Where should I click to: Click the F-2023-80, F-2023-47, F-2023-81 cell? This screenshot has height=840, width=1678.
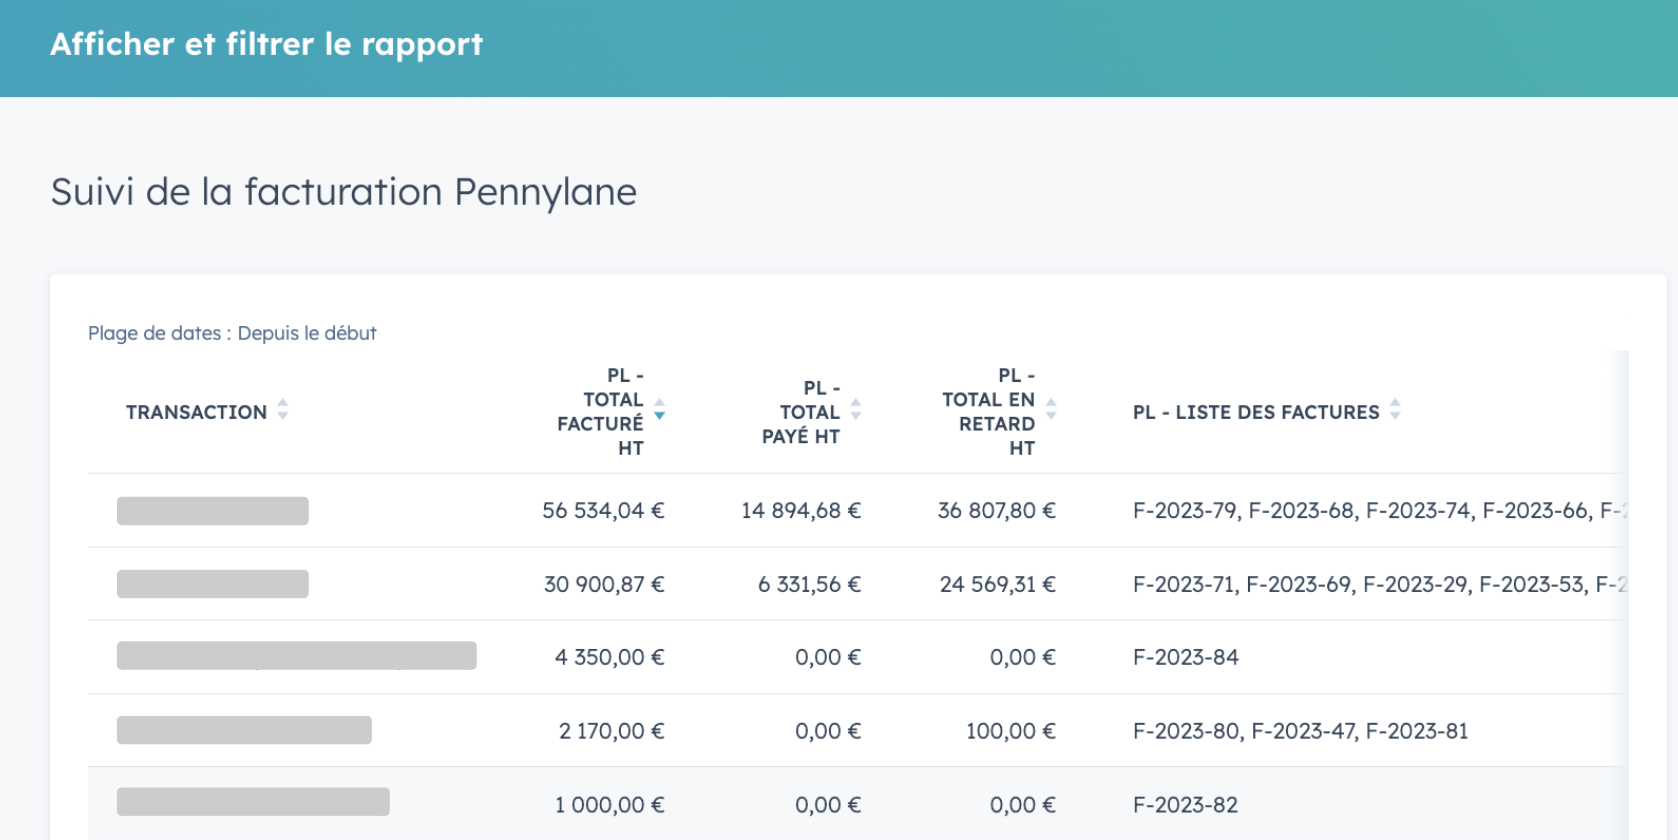[x=1301, y=731]
